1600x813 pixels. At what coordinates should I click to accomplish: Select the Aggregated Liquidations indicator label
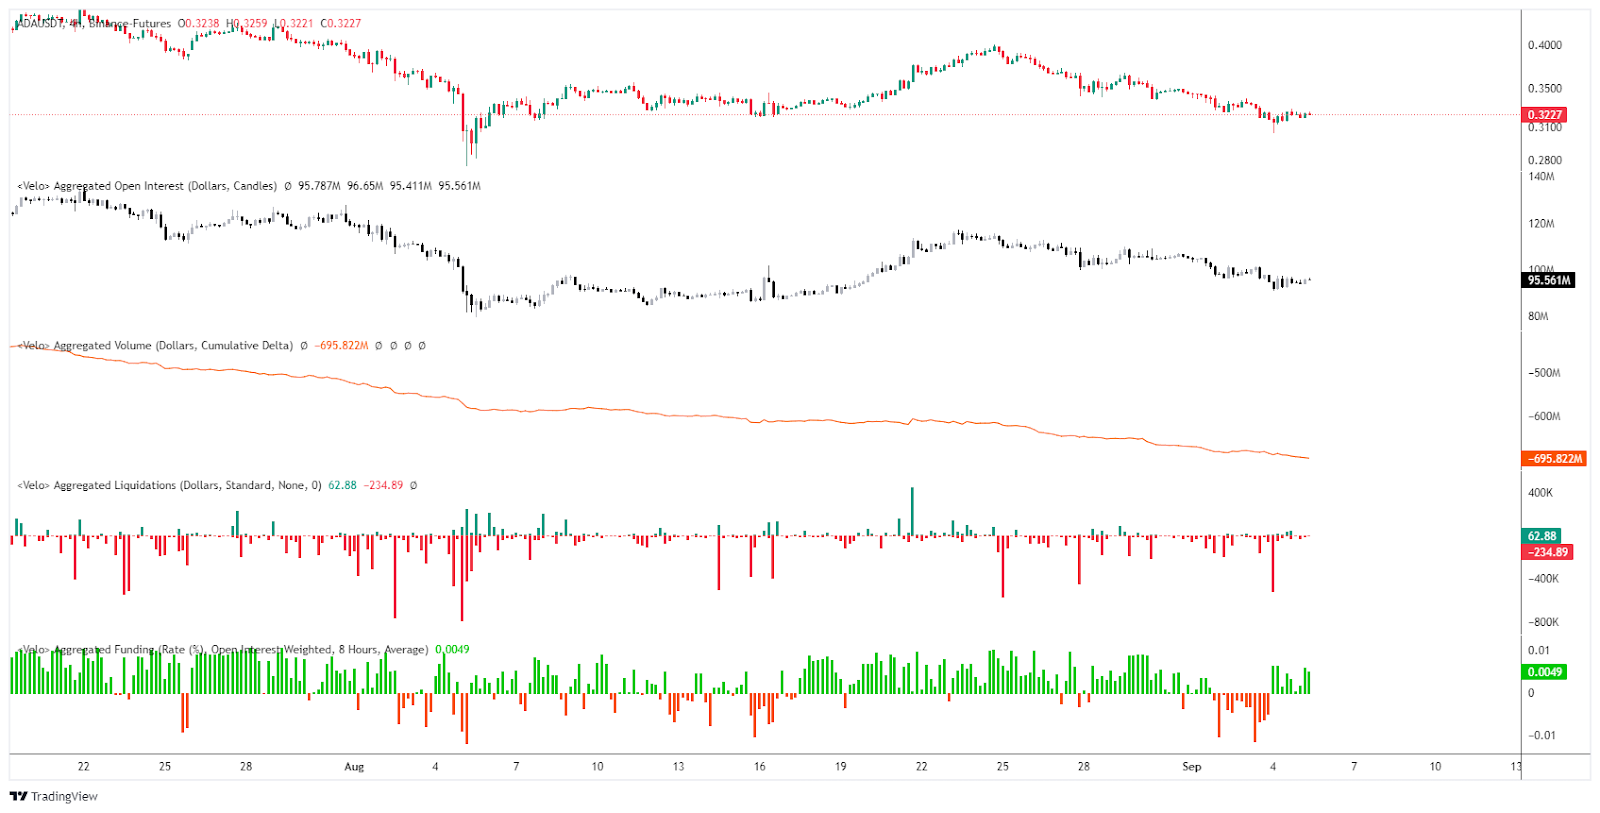[169, 486]
